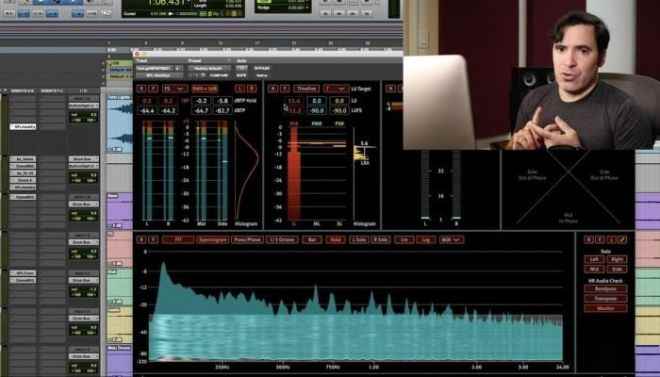Viewport: 660px width, 377px height.
Task: Click the wrench settings icon in solo panel
Action: pos(623,240)
